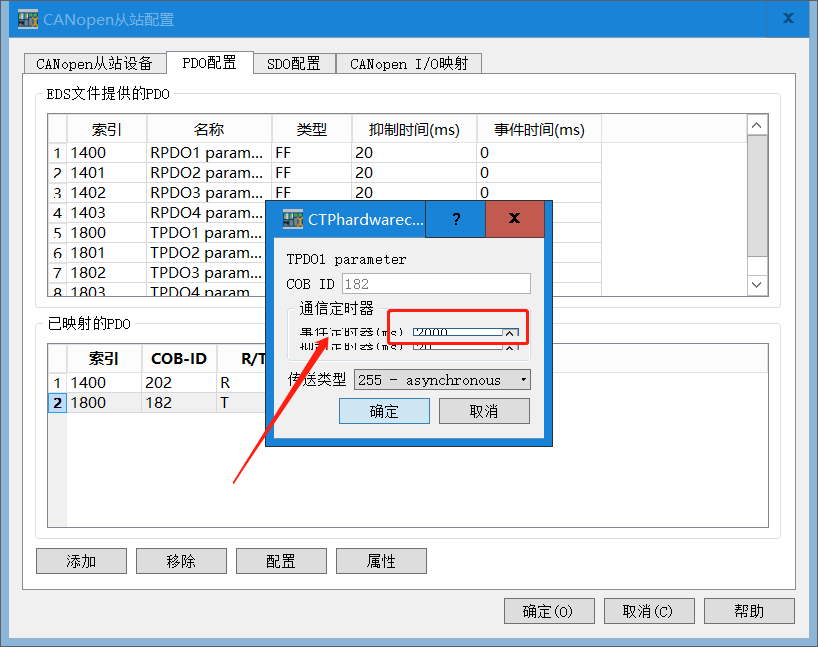Click the event time 0 in the 1400 row
This screenshot has height=647, width=818.
pyautogui.click(x=539, y=153)
